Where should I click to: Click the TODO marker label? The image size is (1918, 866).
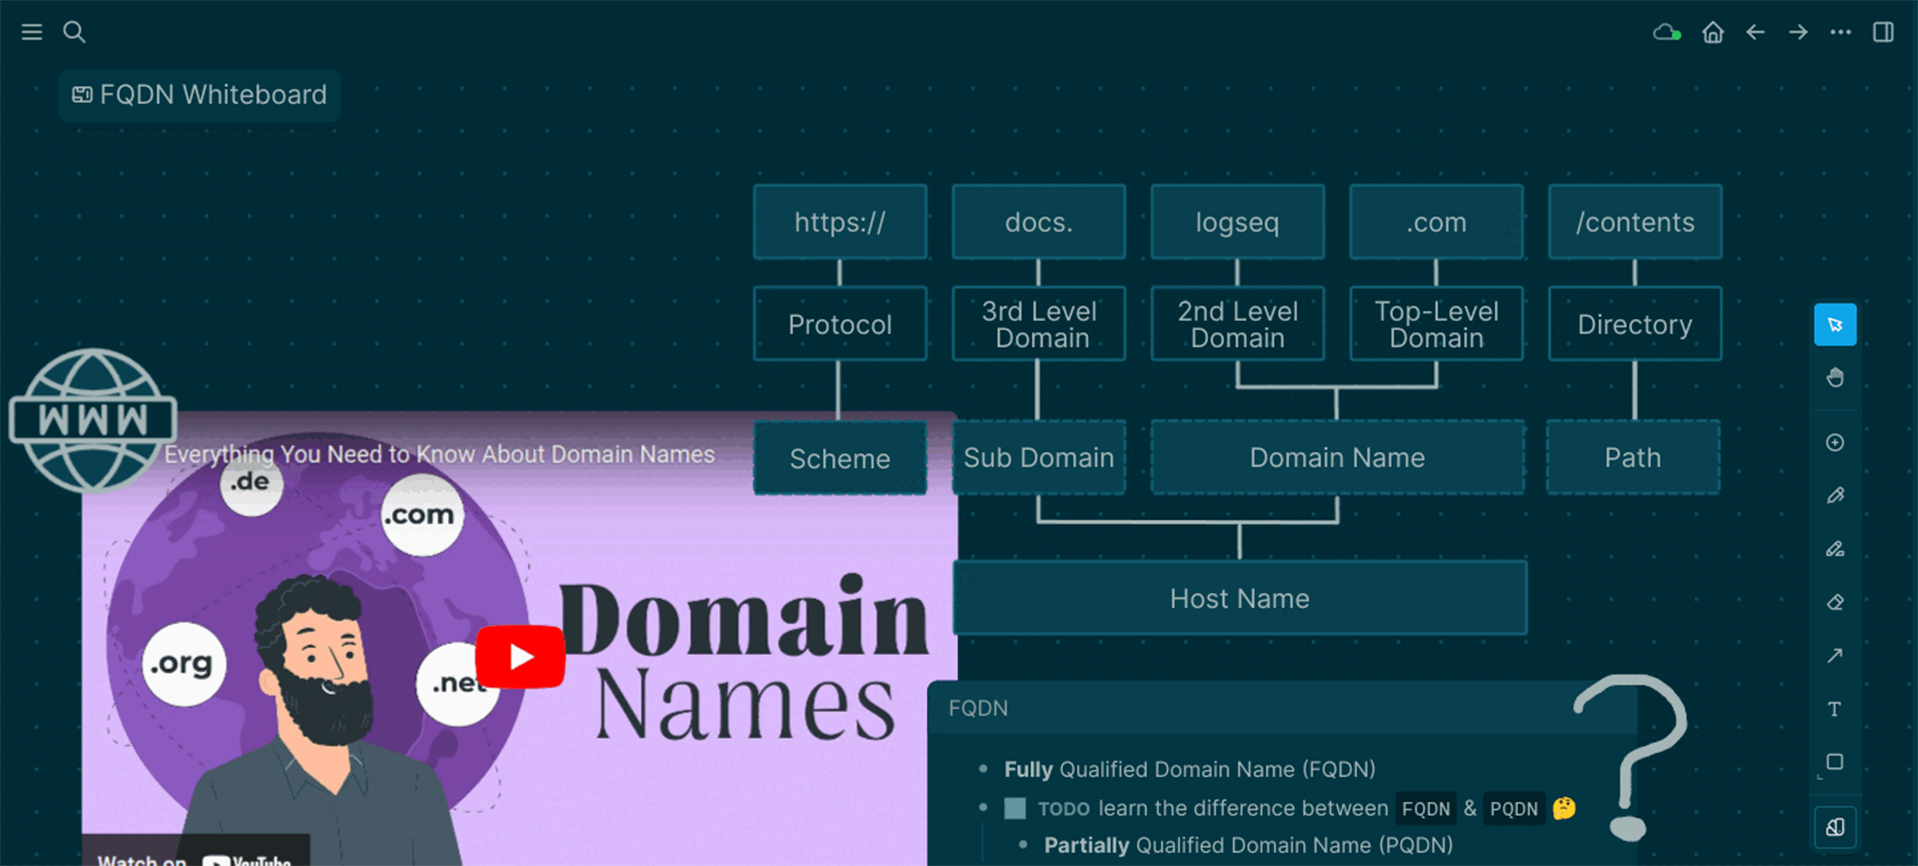coord(1063,809)
